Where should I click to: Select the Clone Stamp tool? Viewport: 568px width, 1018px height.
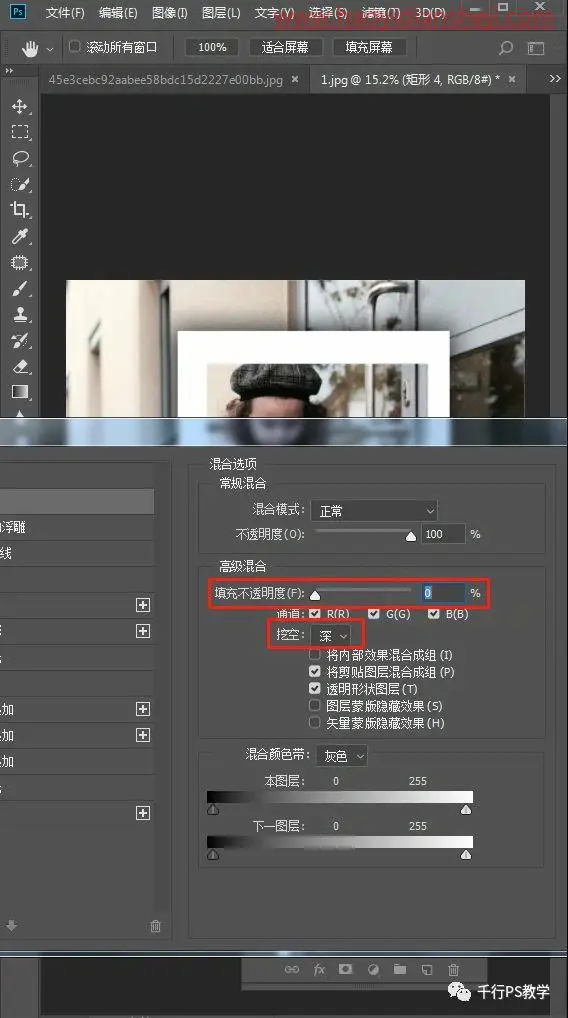pyautogui.click(x=19, y=314)
